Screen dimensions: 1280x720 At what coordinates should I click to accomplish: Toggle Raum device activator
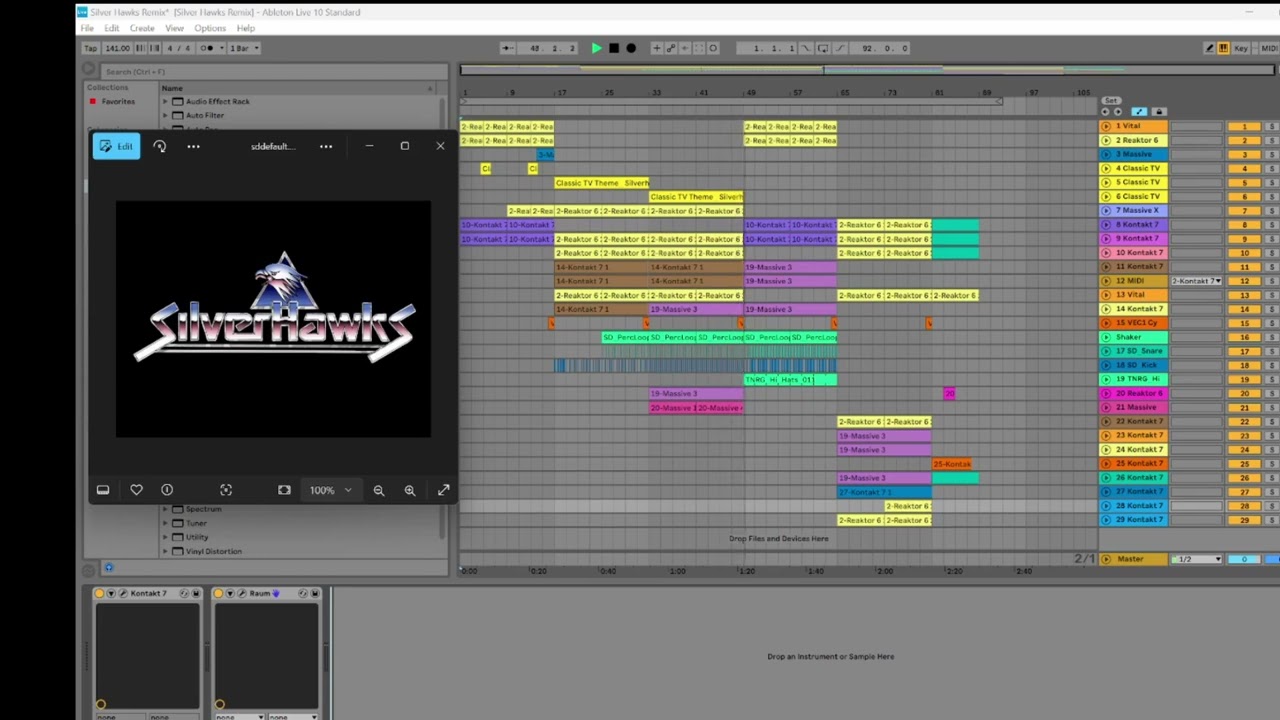[x=218, y=594]
